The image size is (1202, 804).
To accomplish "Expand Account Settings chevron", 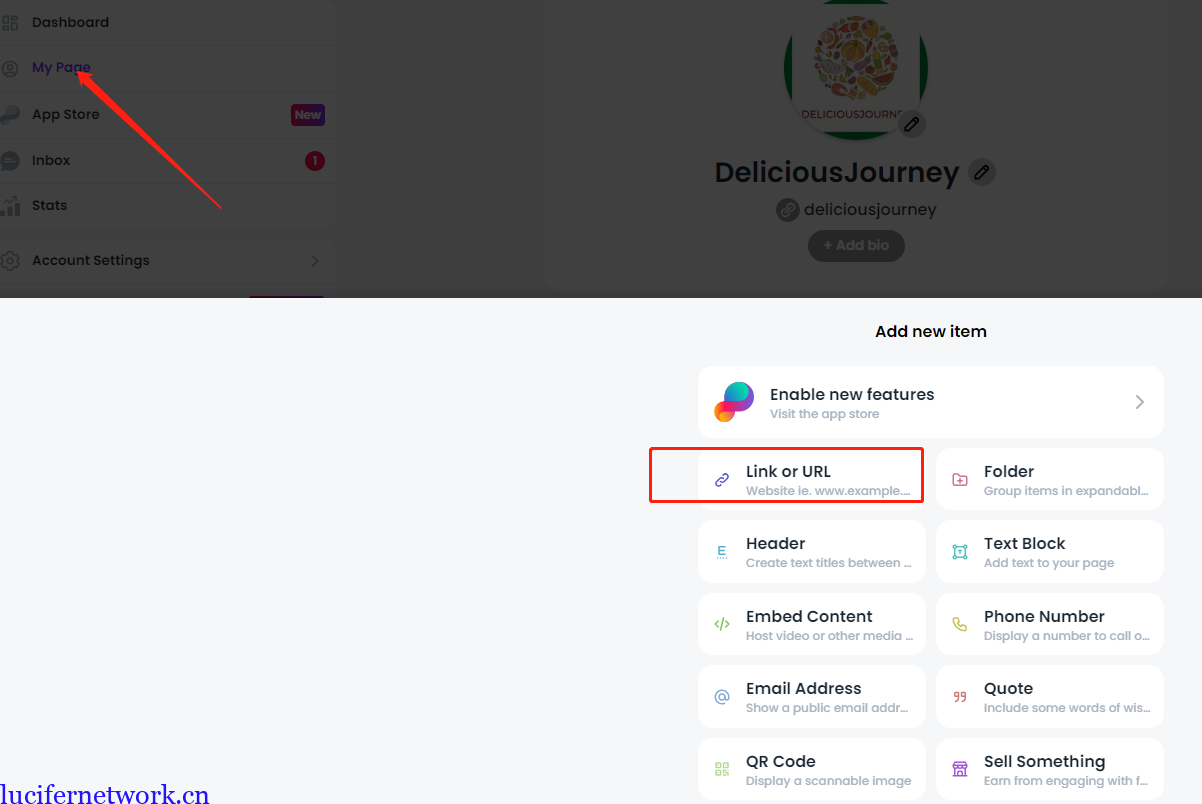I will coord(314,261).
